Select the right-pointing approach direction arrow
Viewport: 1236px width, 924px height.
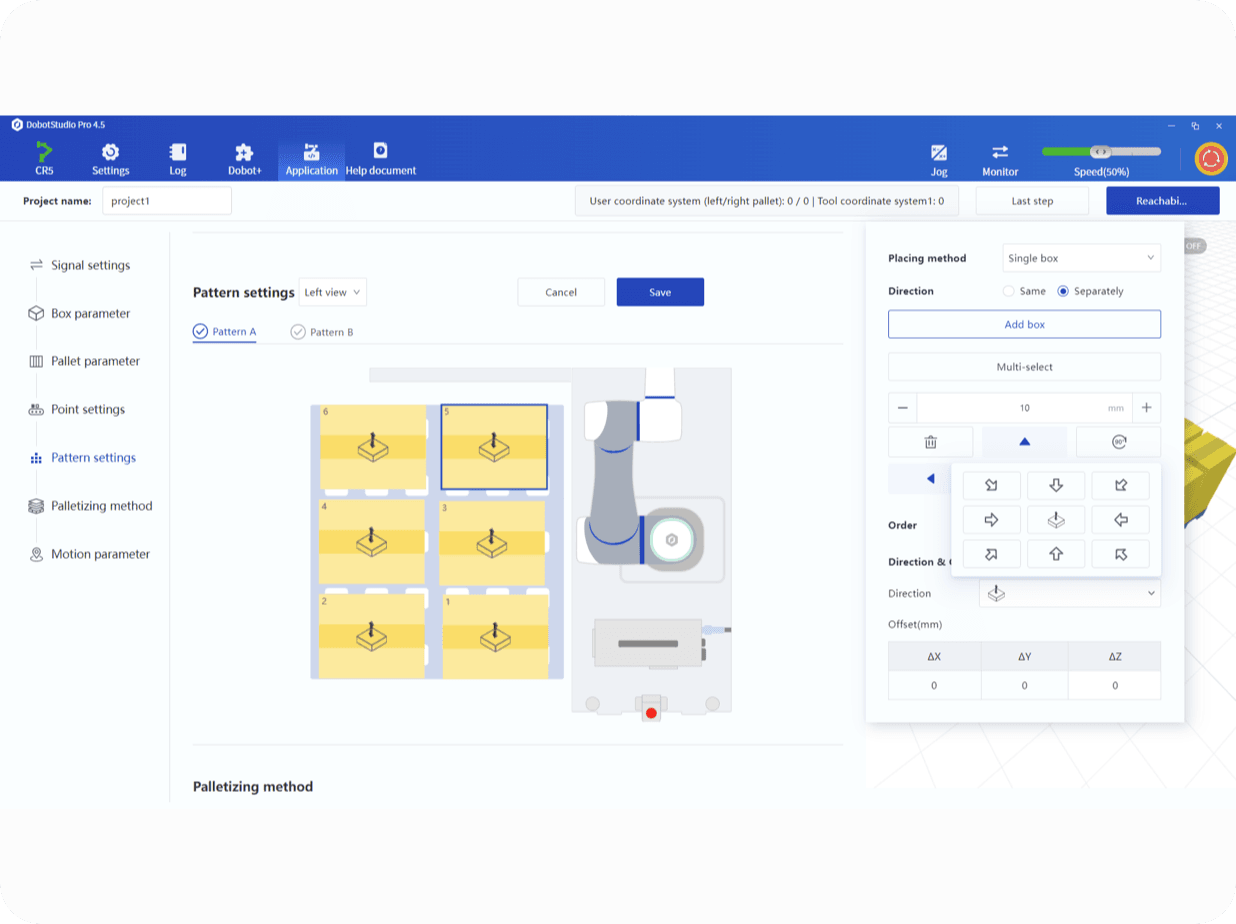point(991,520)
